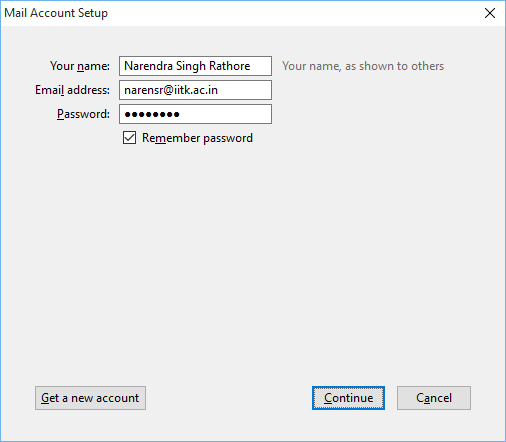Click the "Remember password" label text
The height and width of the screenshot is (442, 506).
197,138
